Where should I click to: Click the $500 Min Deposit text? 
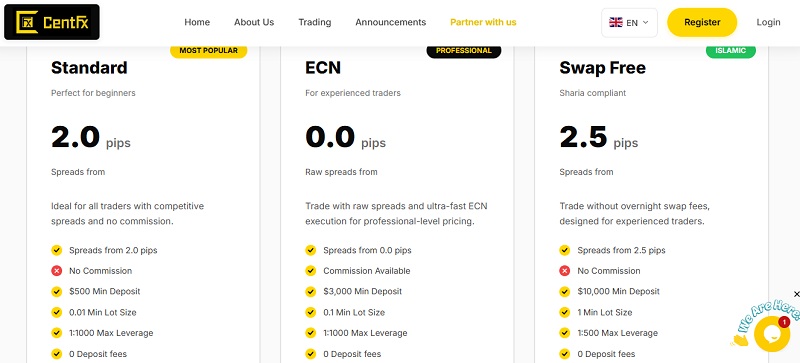tap(105, 292)
